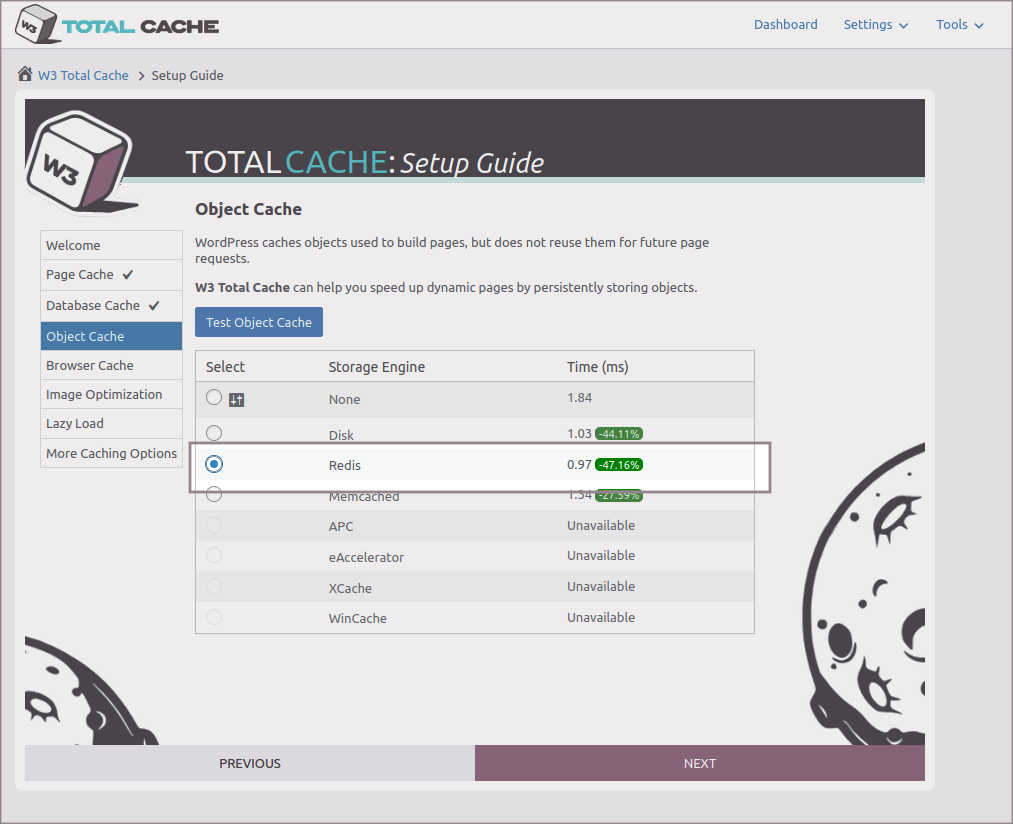Select the None storage engine radio button
This screenshot has width=1013, height=824.
[214, 398]
